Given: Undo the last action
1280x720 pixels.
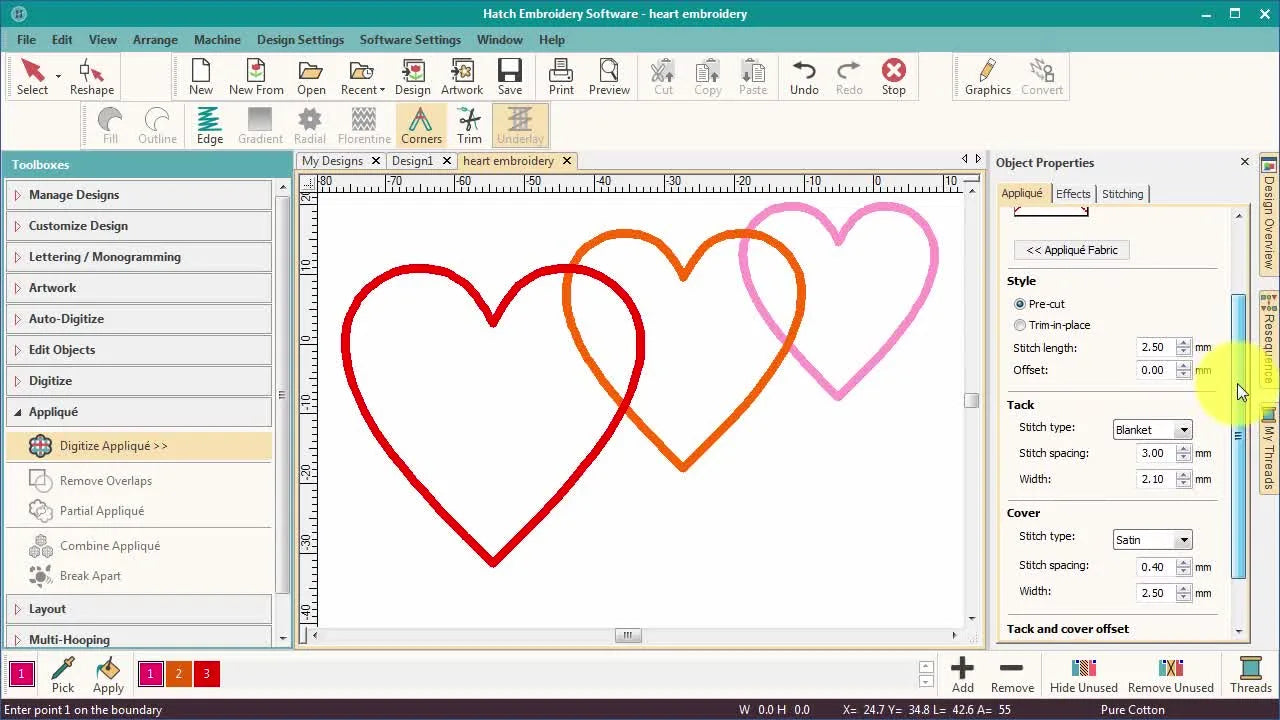Looking at the screenshot, I should point(804,77).
